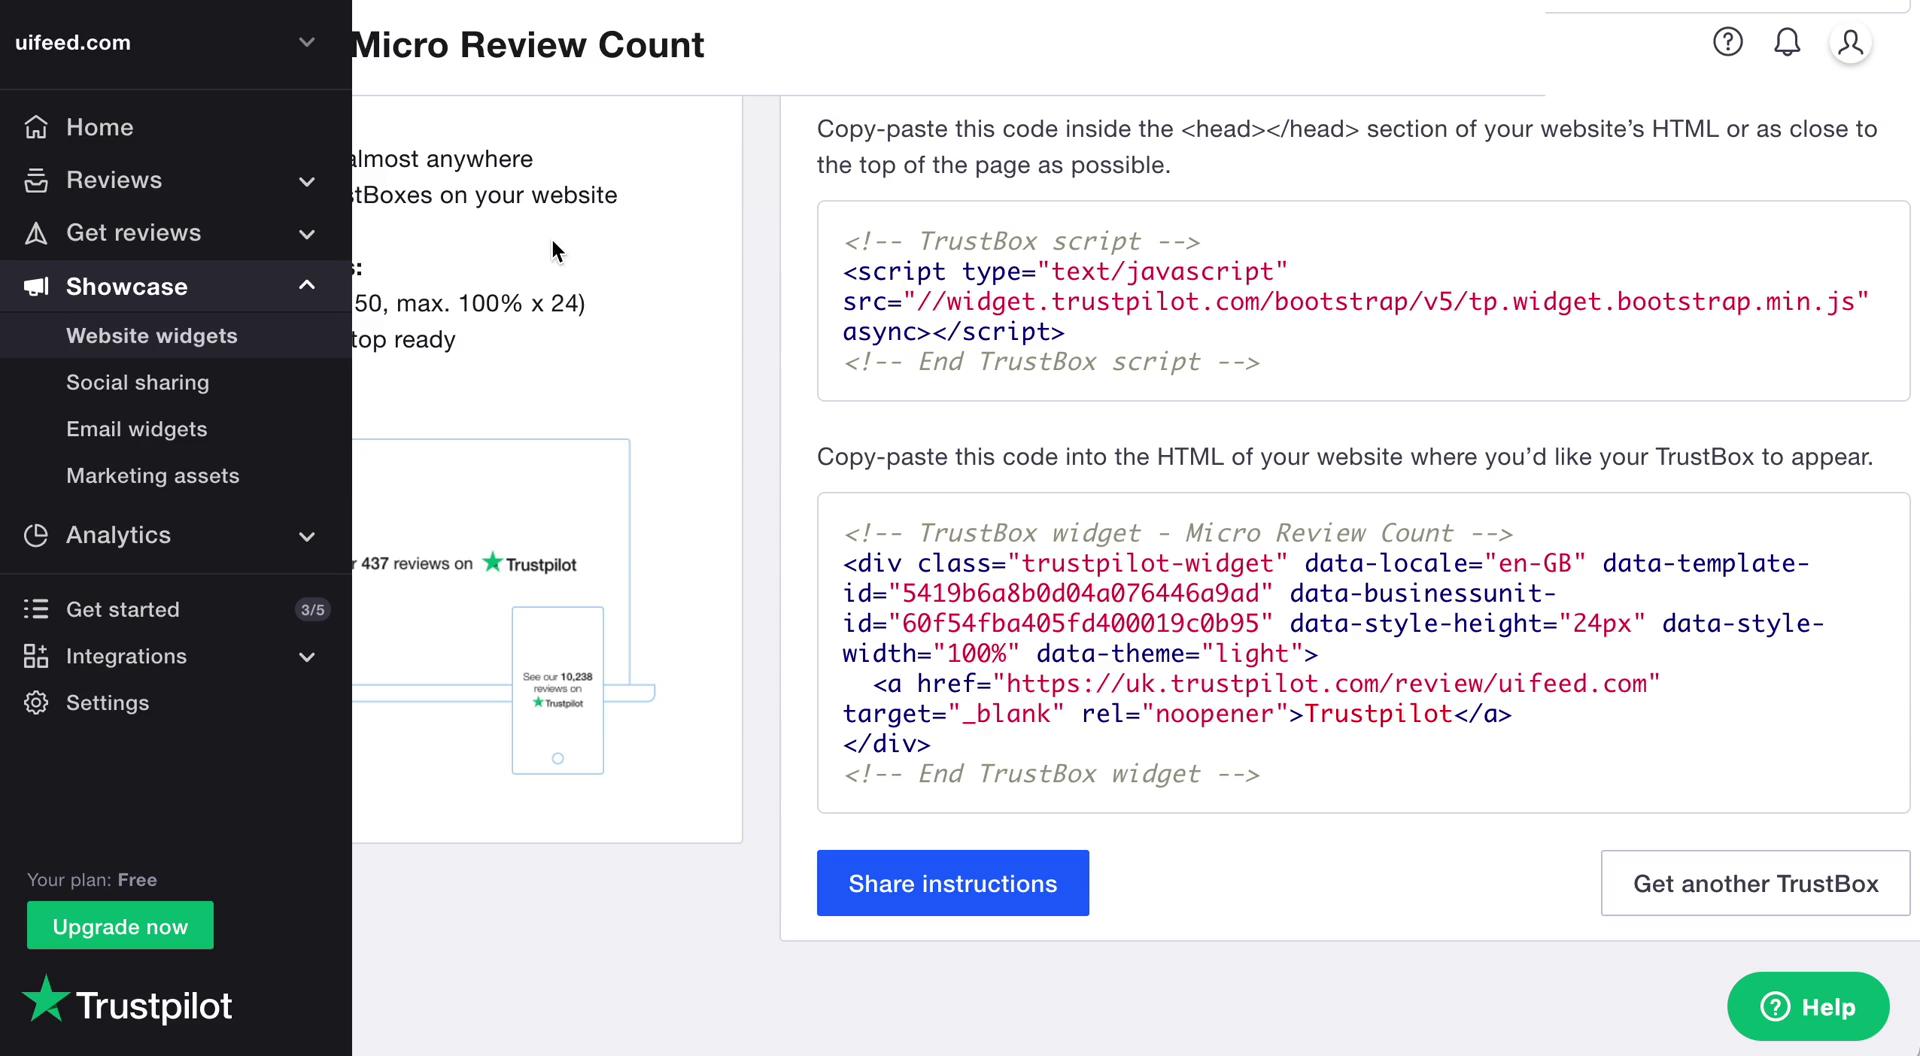Click the 'Your plan: Free' text

pyautogui.click(x=92, y=880)
